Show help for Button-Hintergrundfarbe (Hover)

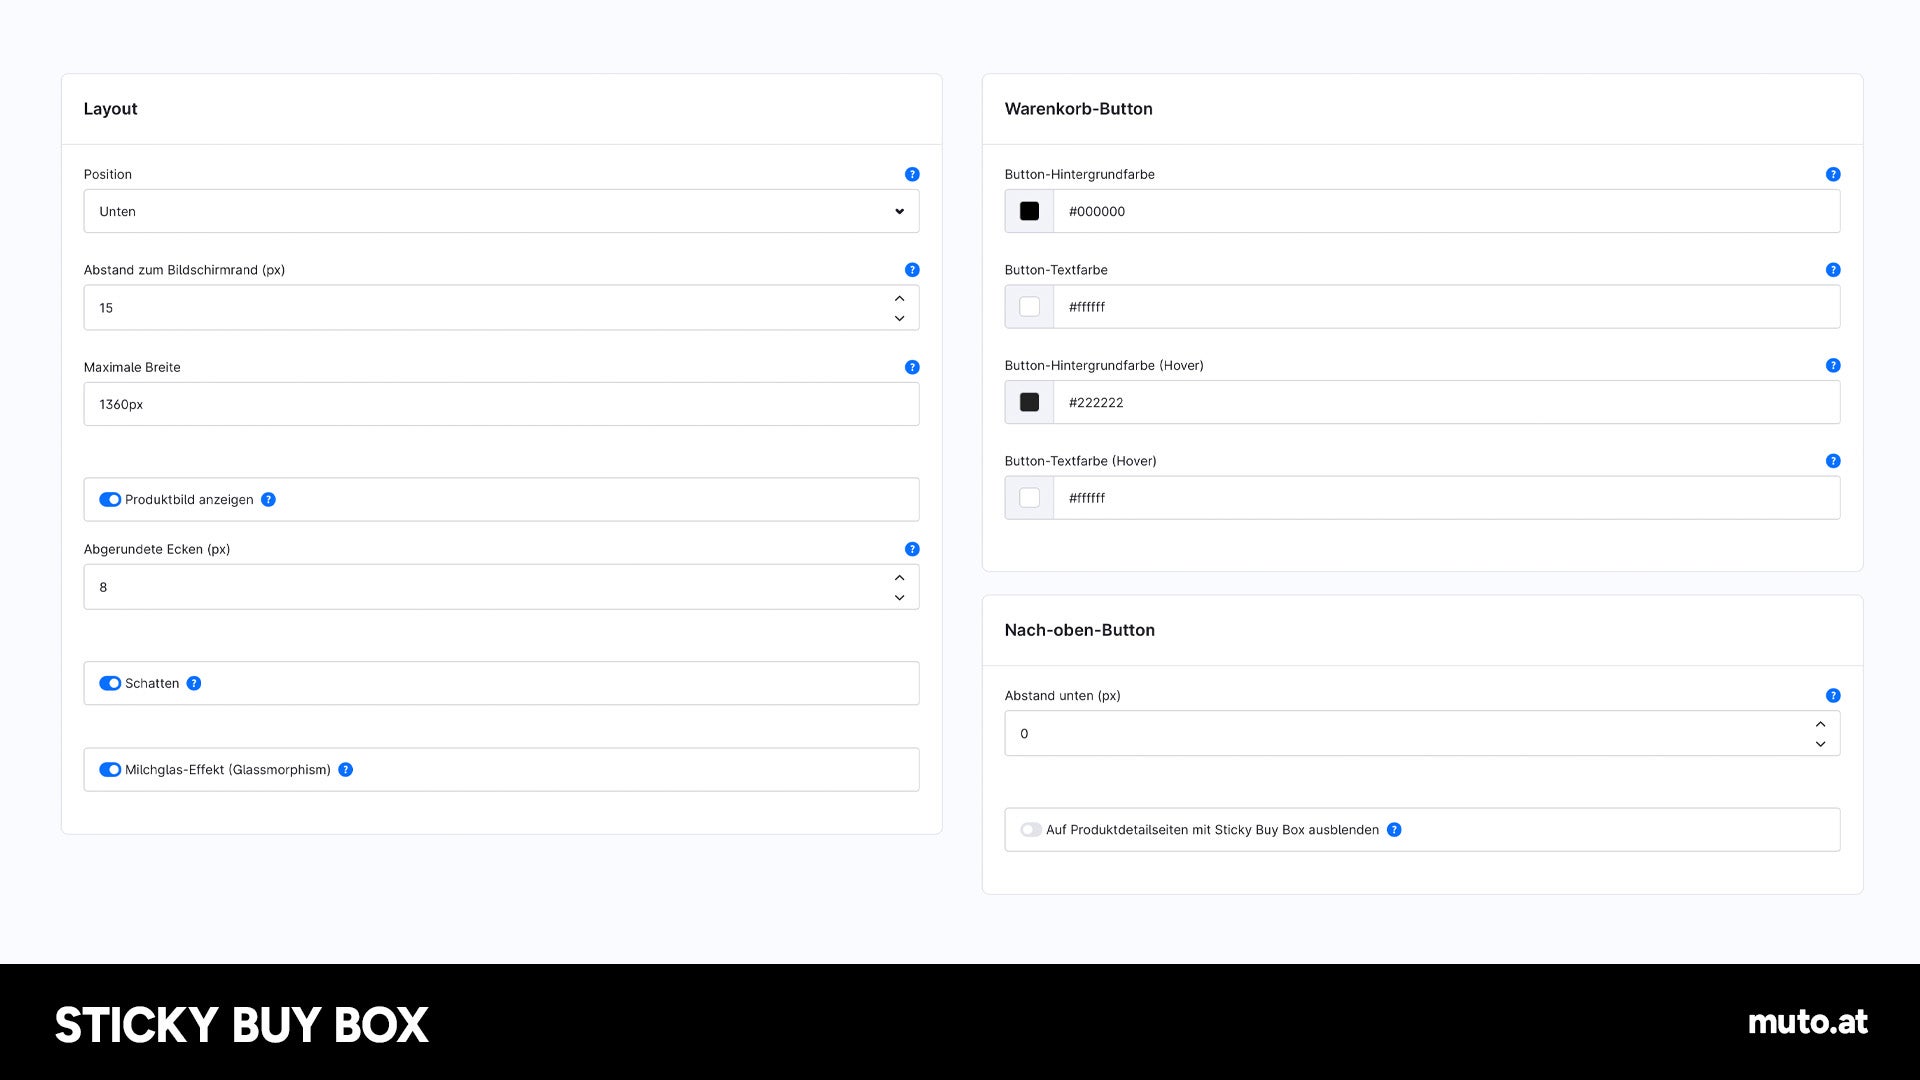[1833, 365]
